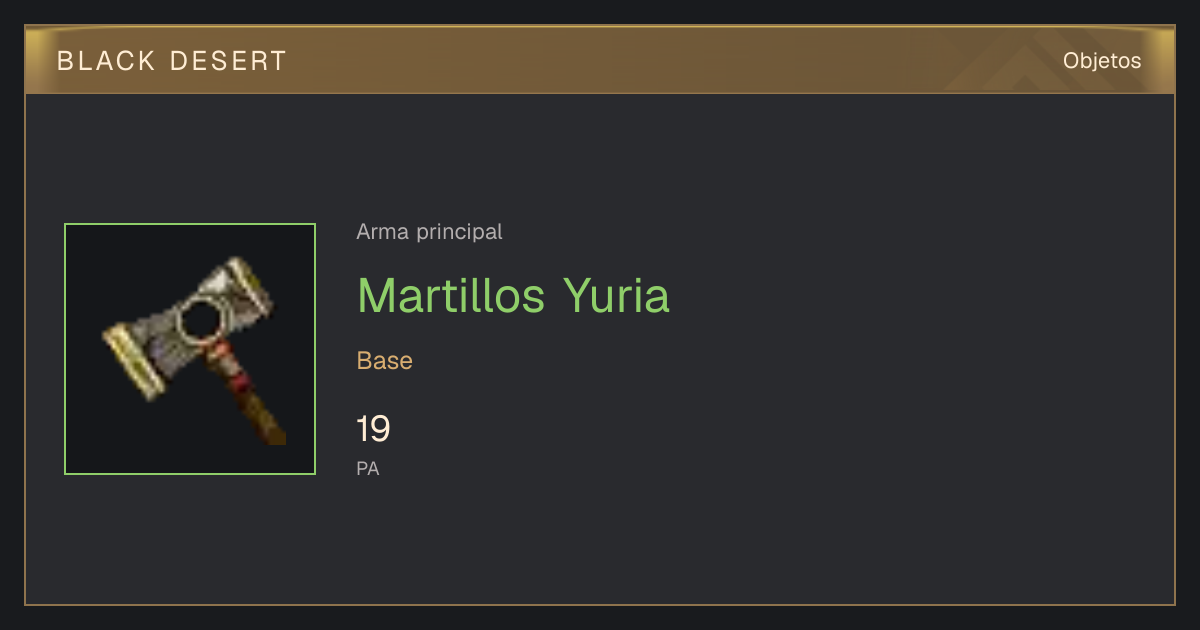Screen dimensions: 1200x630
Task: Select the green-bordered item thumbnail frame
Action: [x=190, y=349]
